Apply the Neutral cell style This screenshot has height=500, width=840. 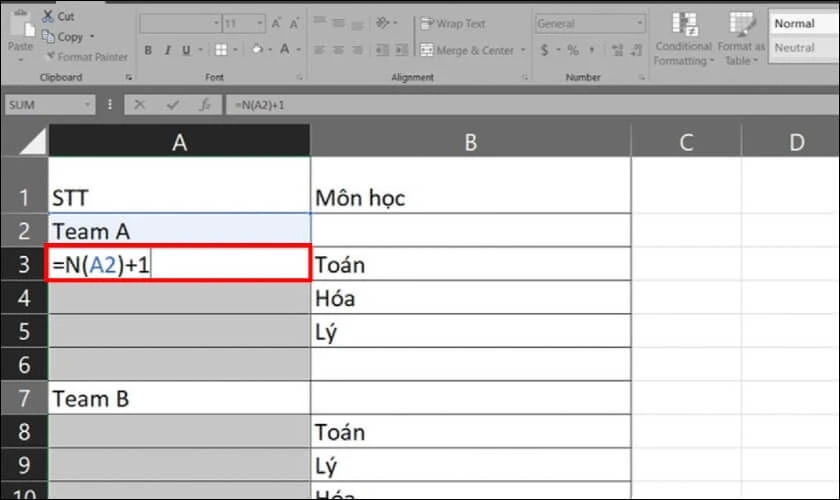804,48
